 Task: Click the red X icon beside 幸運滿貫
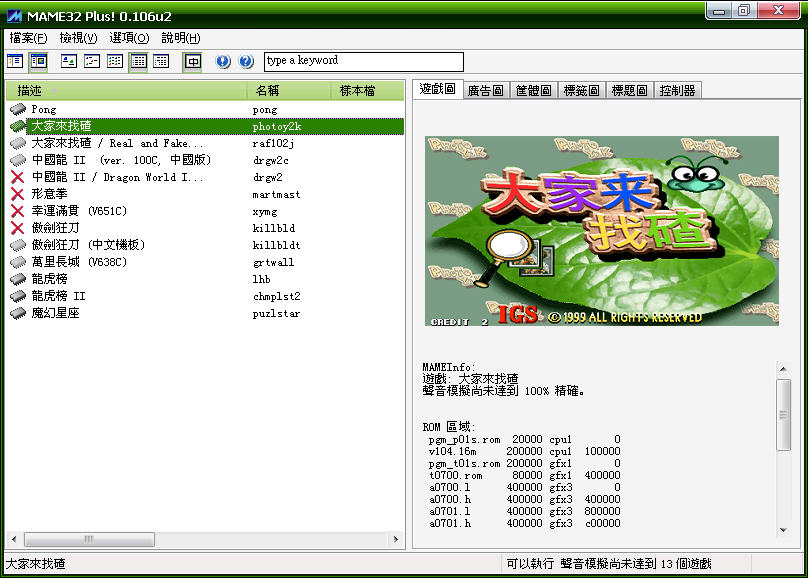tap(18, 211)
